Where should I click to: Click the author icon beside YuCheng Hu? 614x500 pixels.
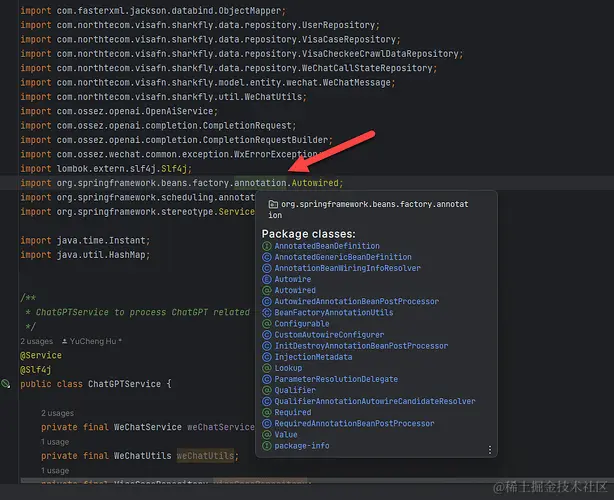click(65, 341)
